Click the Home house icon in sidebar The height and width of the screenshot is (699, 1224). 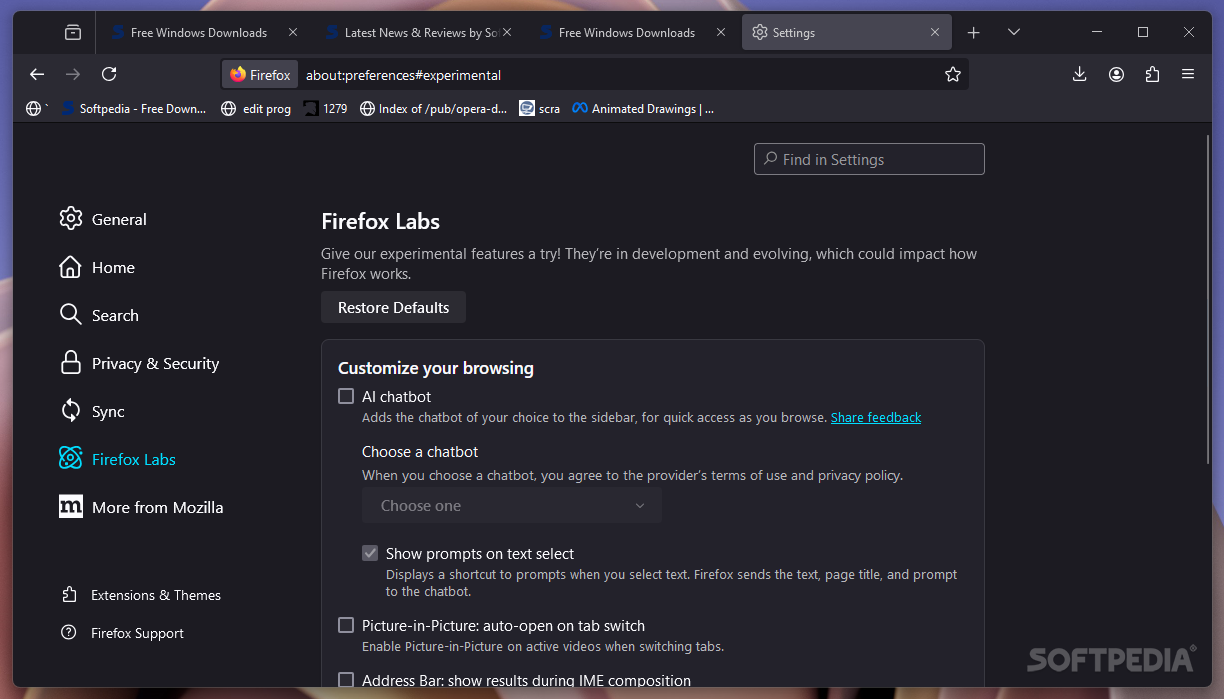click(70, 267)
